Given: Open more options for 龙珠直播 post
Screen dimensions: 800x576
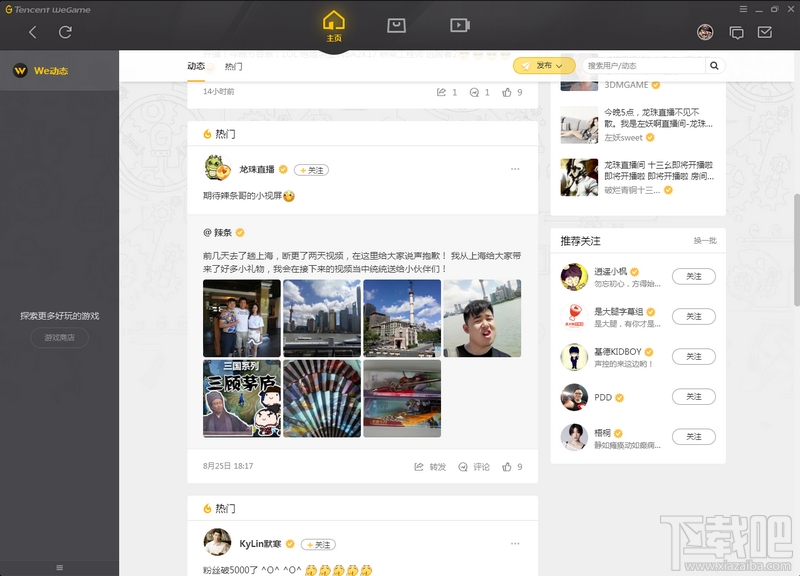Looking at the screenshot, I should 515,169.
